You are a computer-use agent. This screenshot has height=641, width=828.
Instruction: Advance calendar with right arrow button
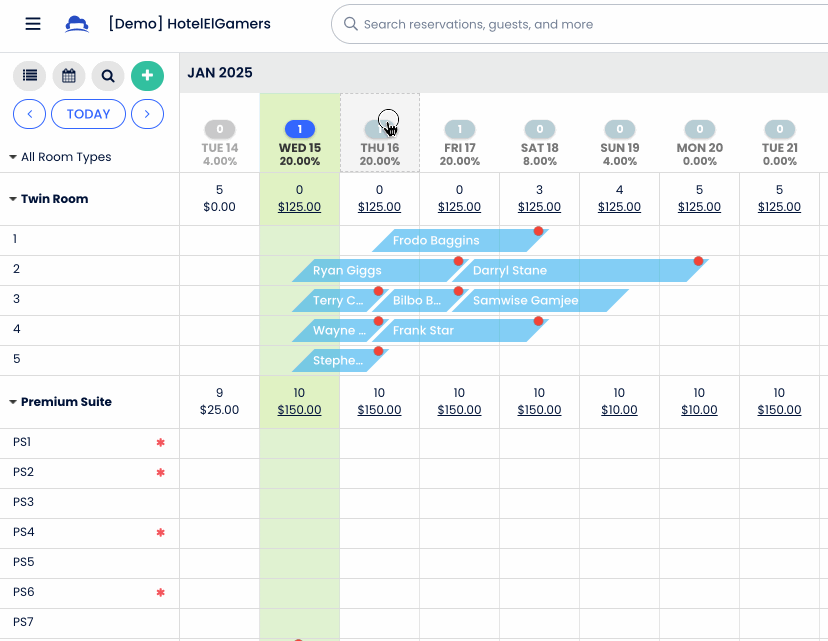point(147,114)
